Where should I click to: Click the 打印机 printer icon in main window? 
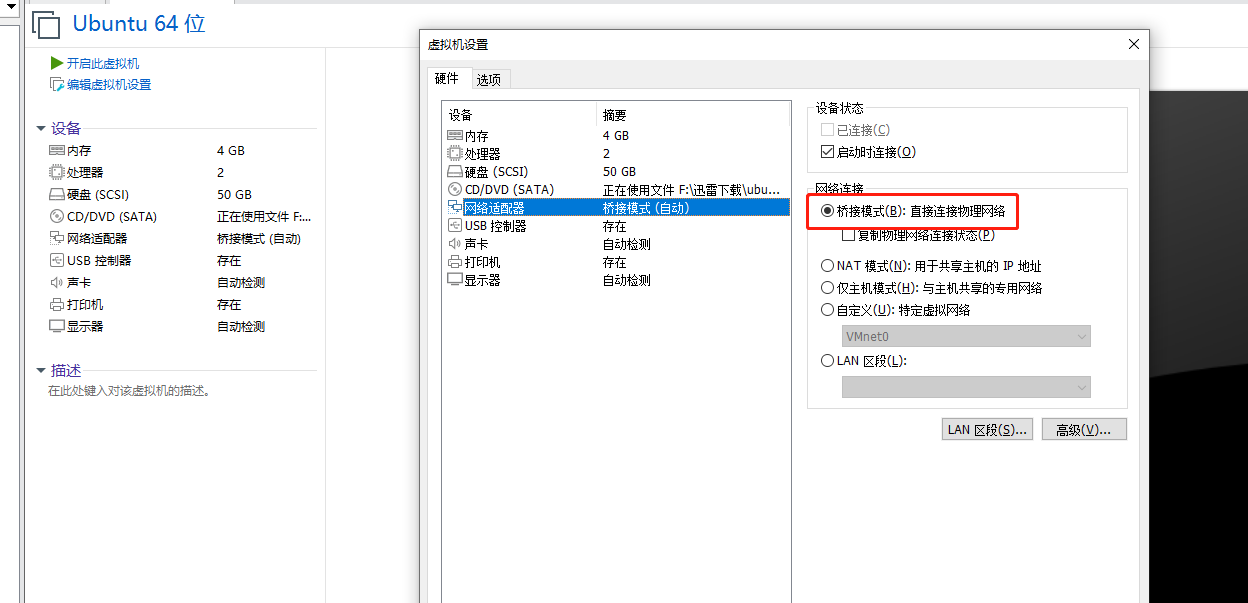pos(56,304)
